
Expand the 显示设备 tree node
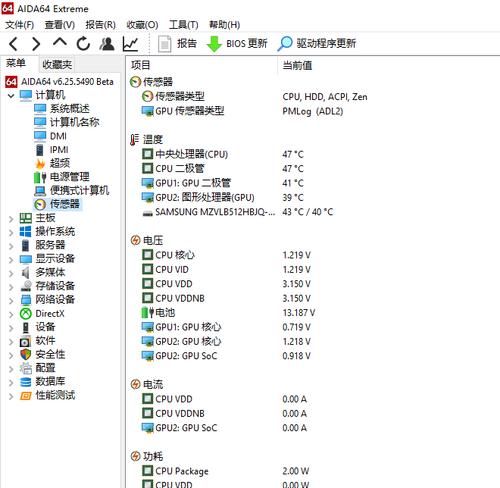(x=11, y=260)
